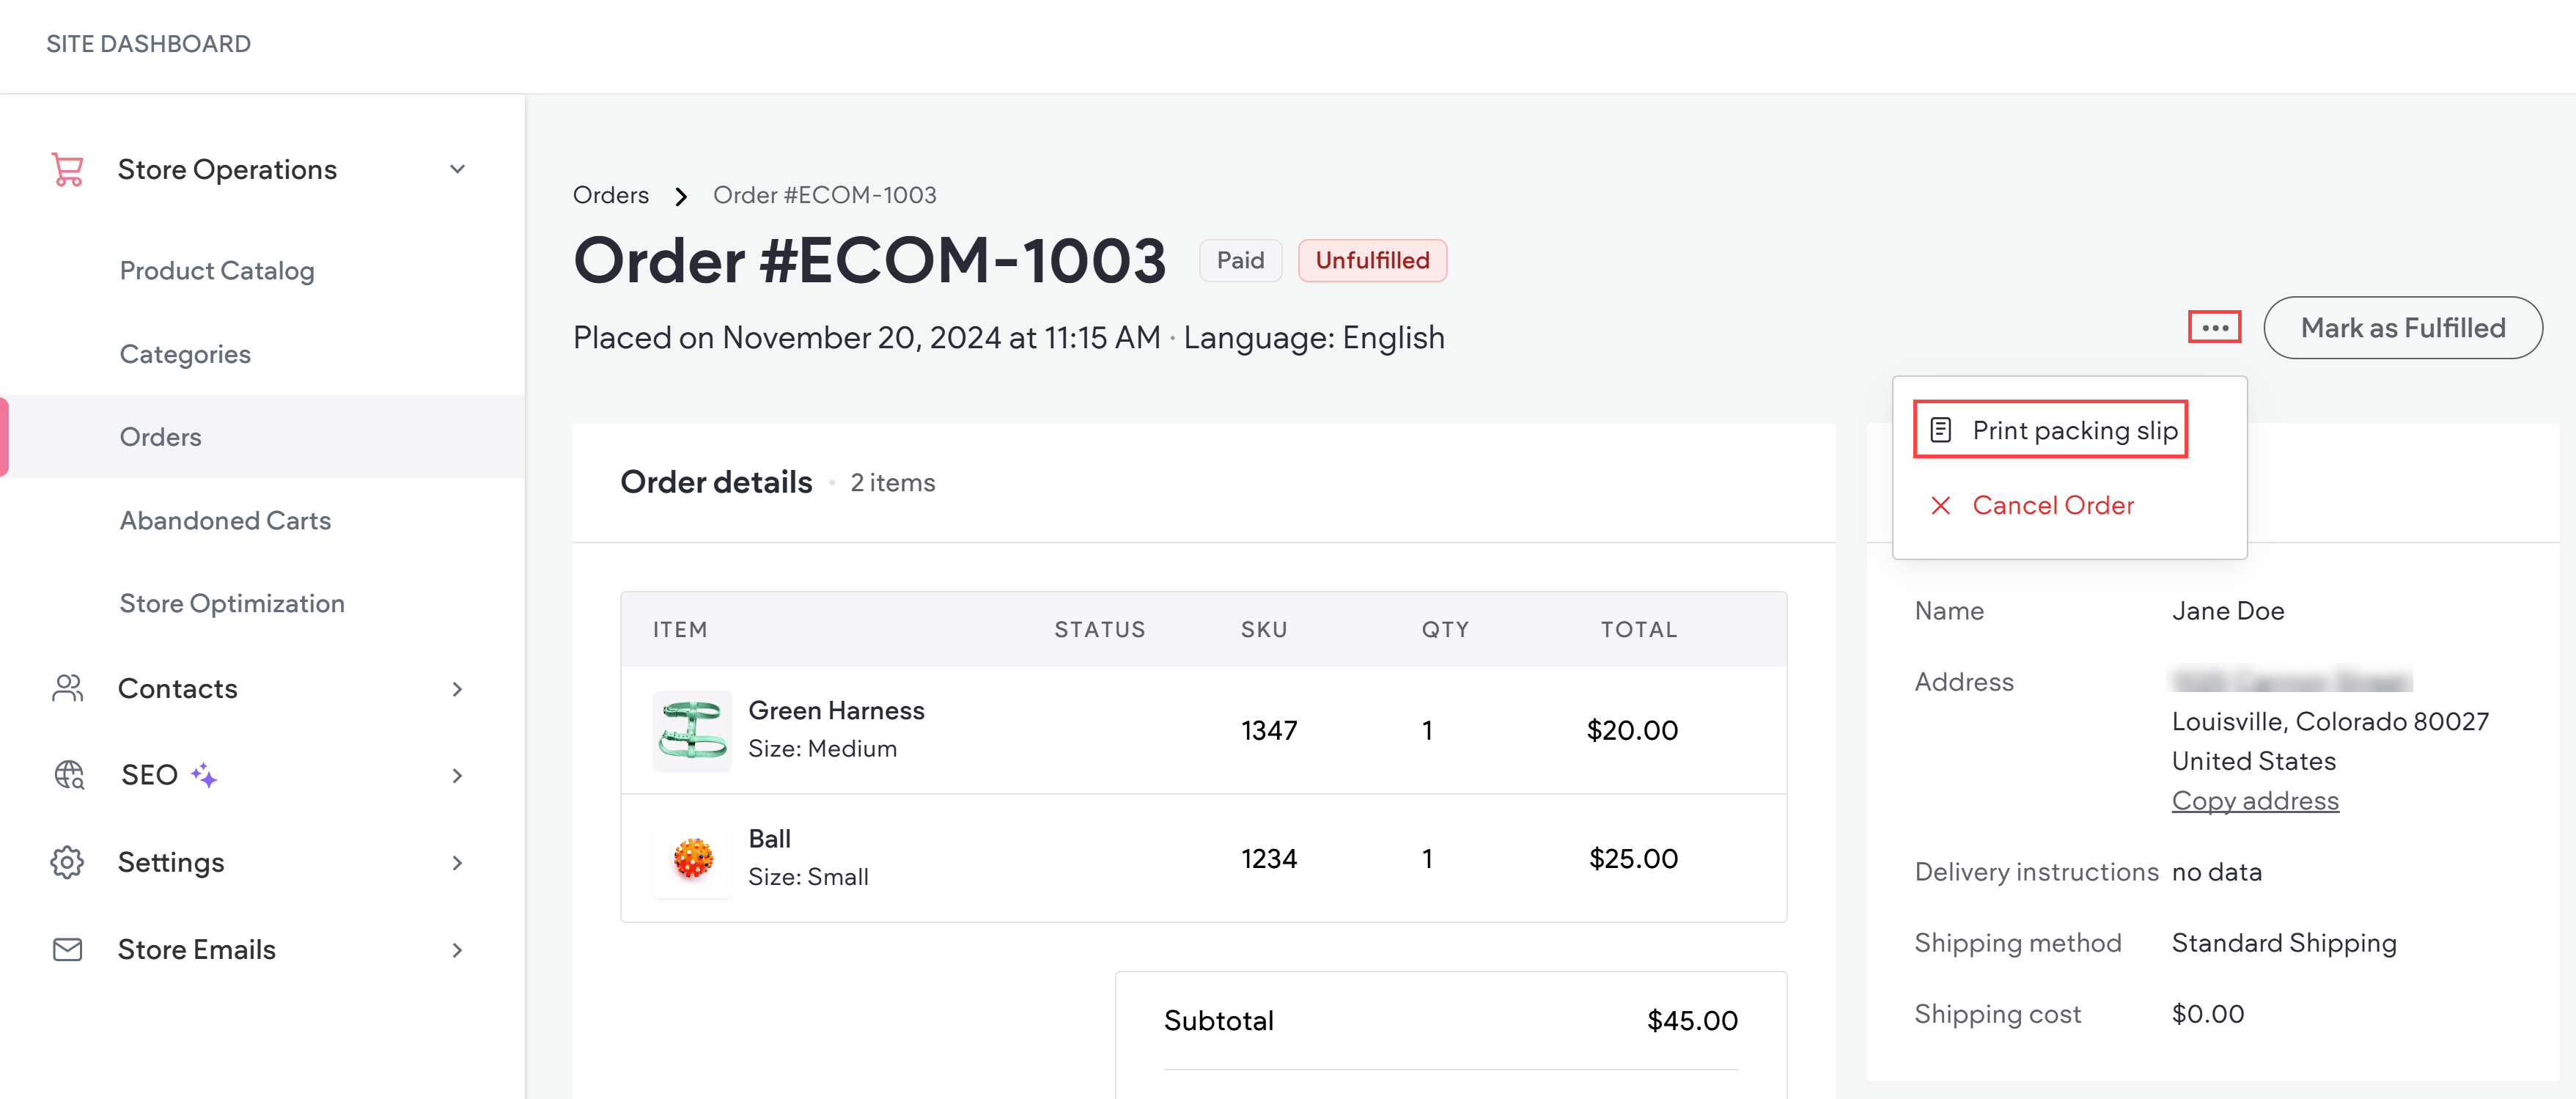Image resolution: width=2576 pixels, height=1099 pixels.
Task: Collapse the Store Operations section chevron
Action: [x=457, y=169]
